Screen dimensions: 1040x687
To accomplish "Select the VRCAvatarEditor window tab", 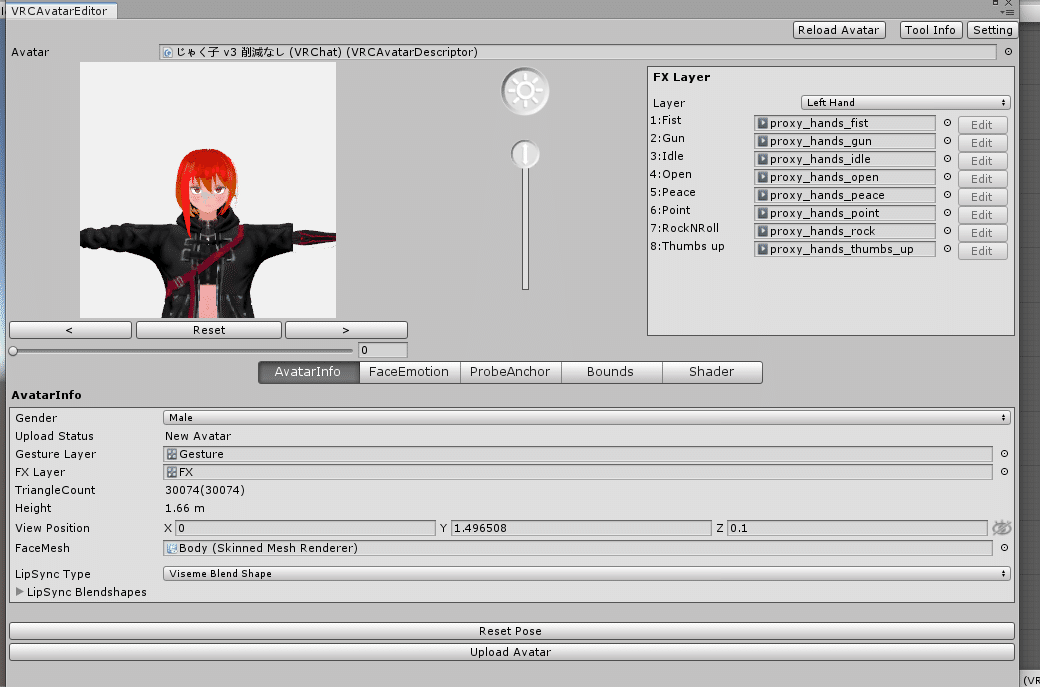I will [x=60, y=11].
